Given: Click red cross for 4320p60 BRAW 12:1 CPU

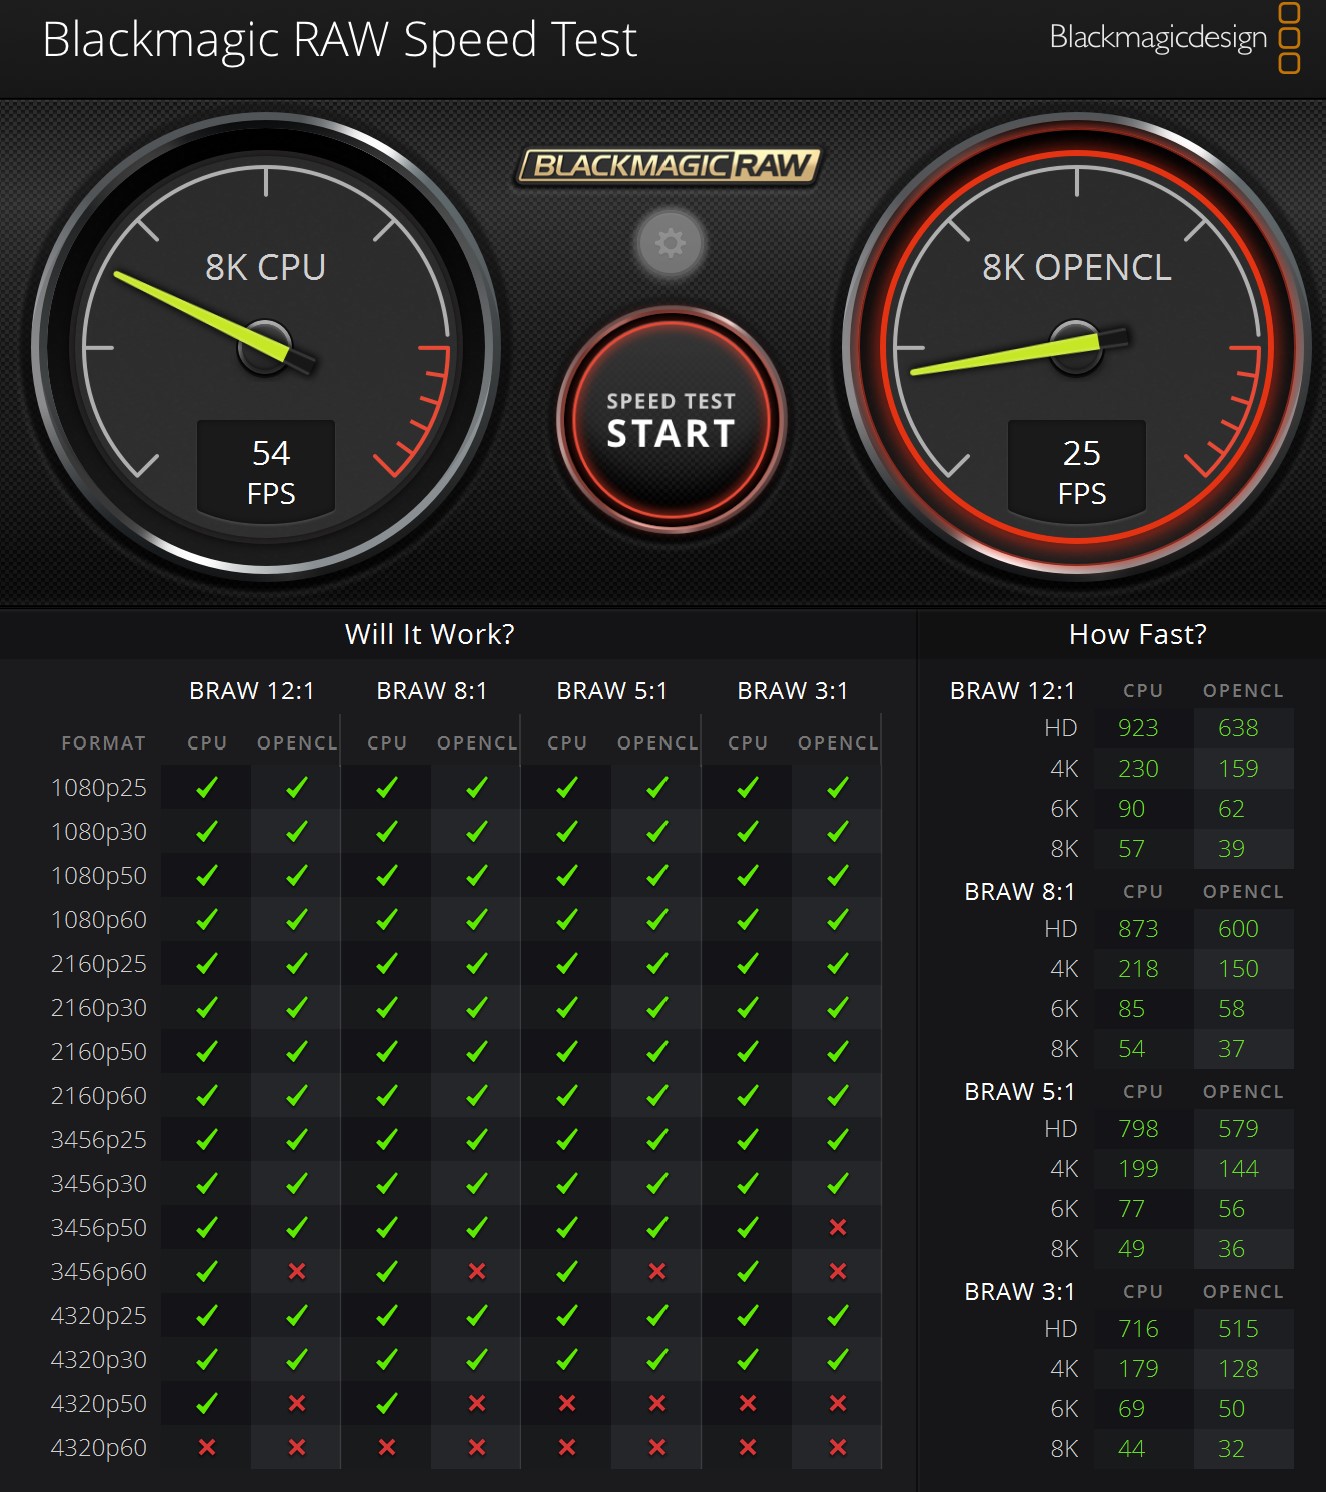Looking at the screenshot, I should coord(207,1447).
